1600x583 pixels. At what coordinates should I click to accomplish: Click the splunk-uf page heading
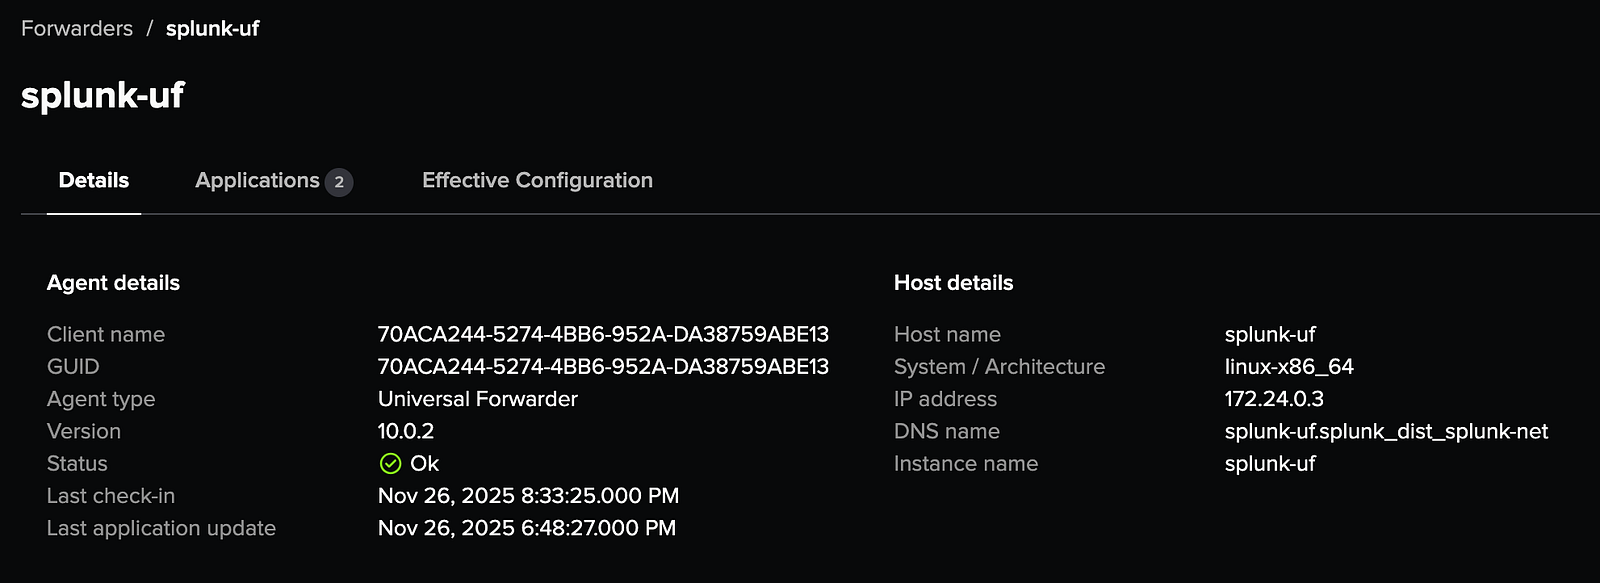[103, 95]
